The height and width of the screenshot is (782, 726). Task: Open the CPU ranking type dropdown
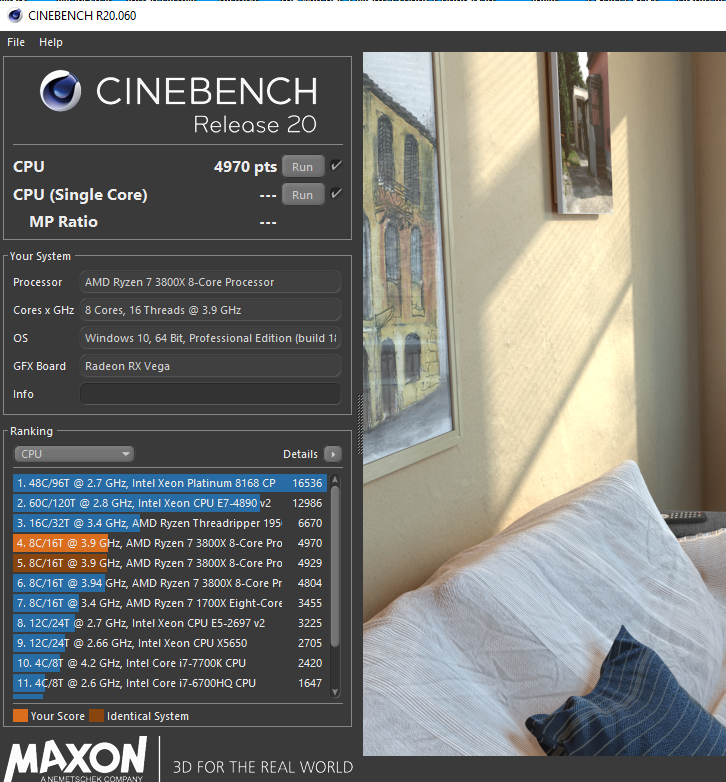(x=74, y=454)
